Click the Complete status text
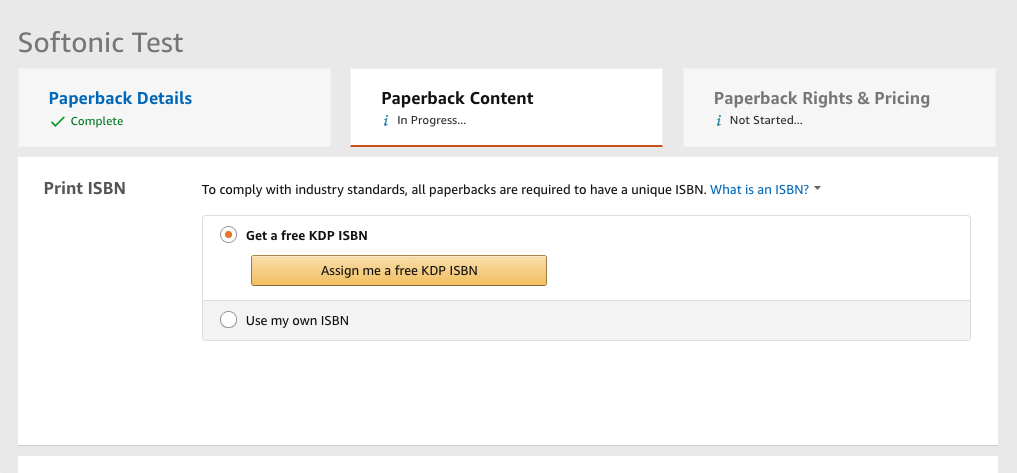Screen dimensions: 1017x473 click(97, 121)
